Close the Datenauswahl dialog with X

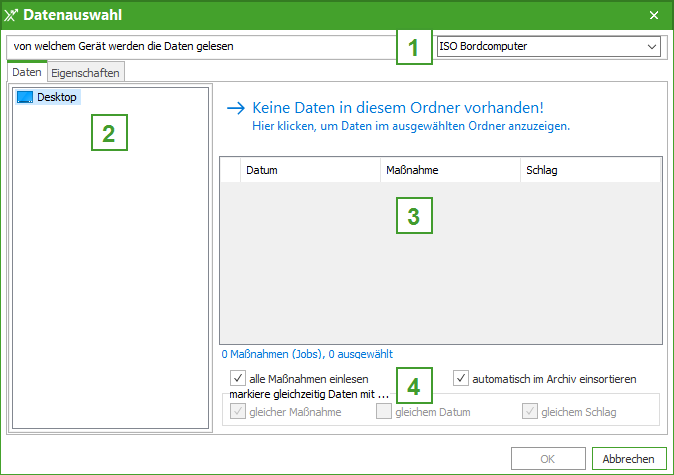coord(654,15)
